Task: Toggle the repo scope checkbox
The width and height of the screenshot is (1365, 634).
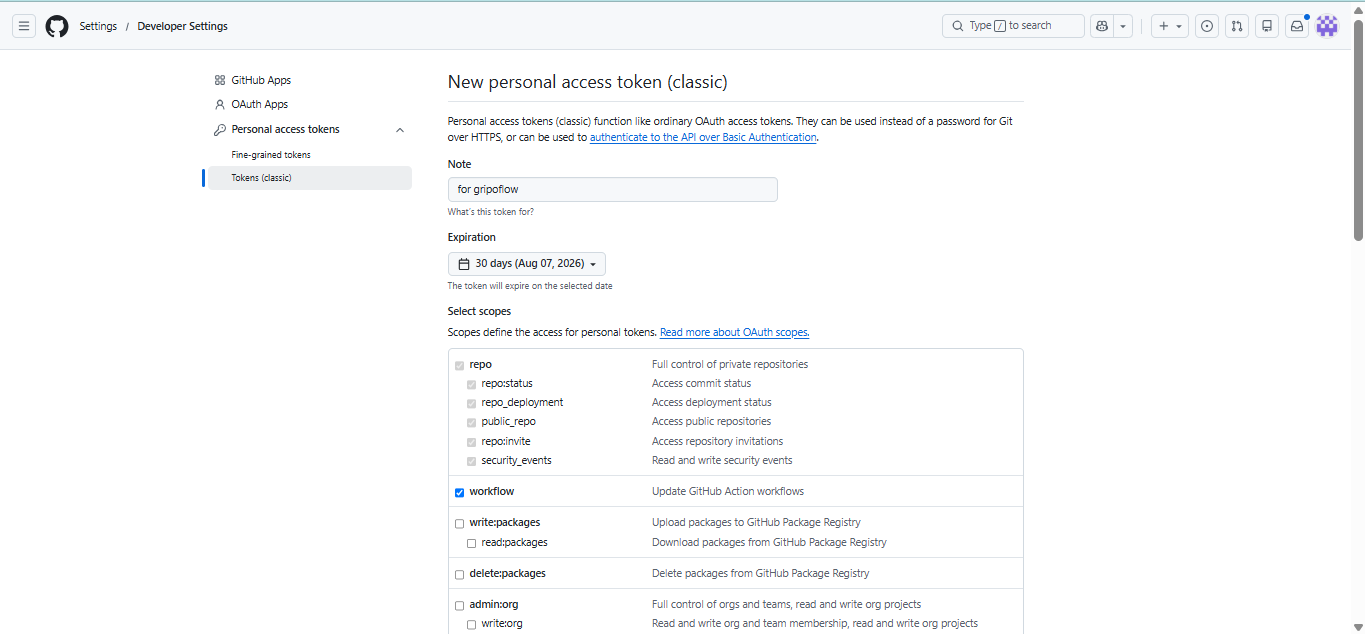Action: [460, 365]
